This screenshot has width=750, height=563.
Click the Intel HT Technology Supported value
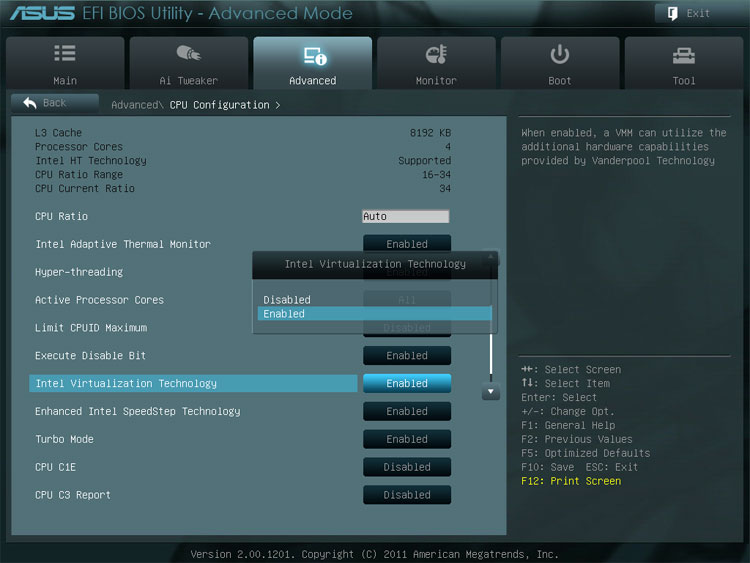[424, 160]
